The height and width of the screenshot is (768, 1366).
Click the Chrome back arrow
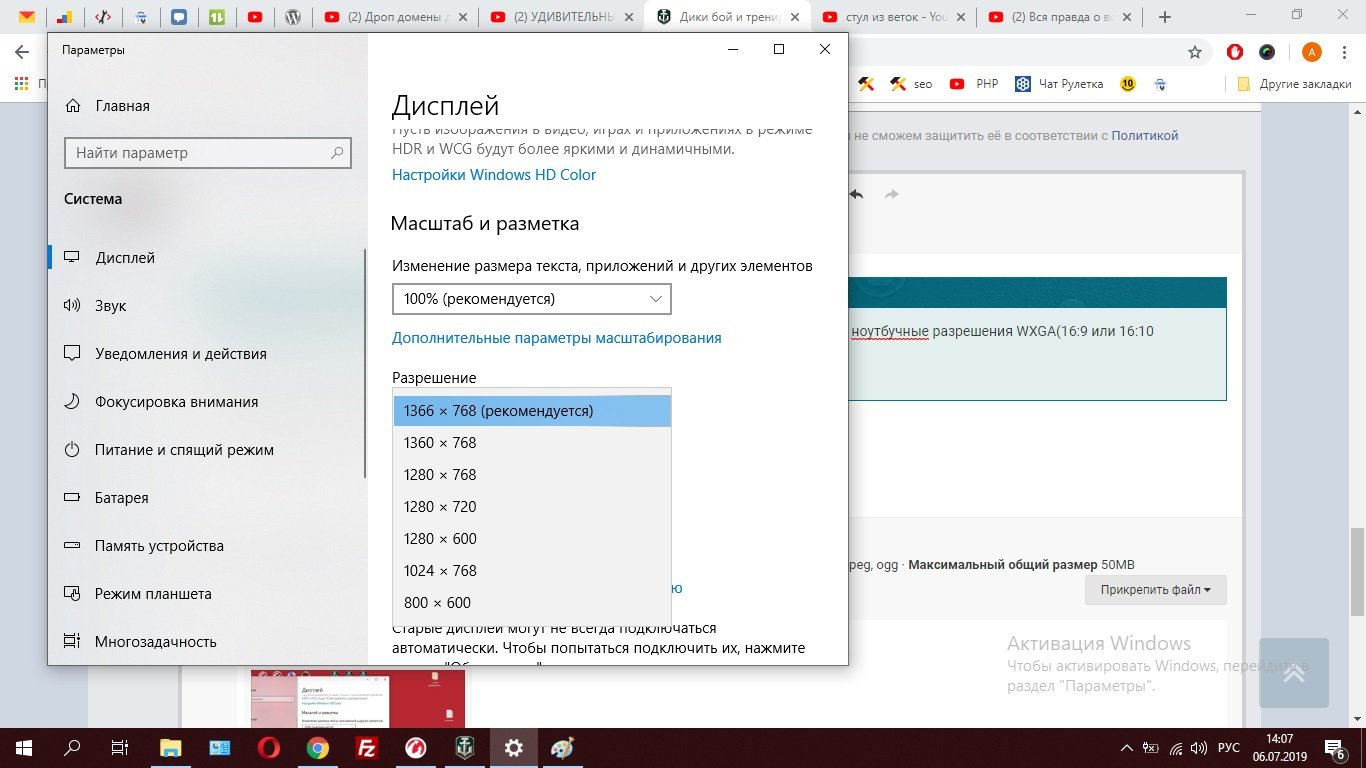coord(22,52)
